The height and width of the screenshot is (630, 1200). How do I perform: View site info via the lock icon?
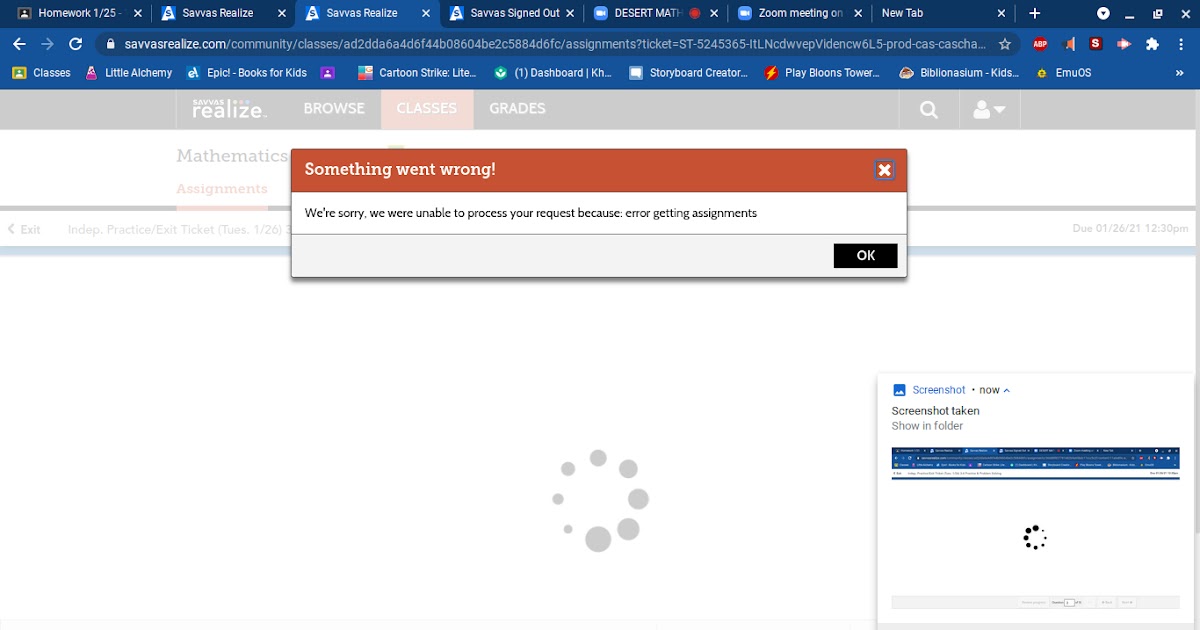click(x=110, y=44)
